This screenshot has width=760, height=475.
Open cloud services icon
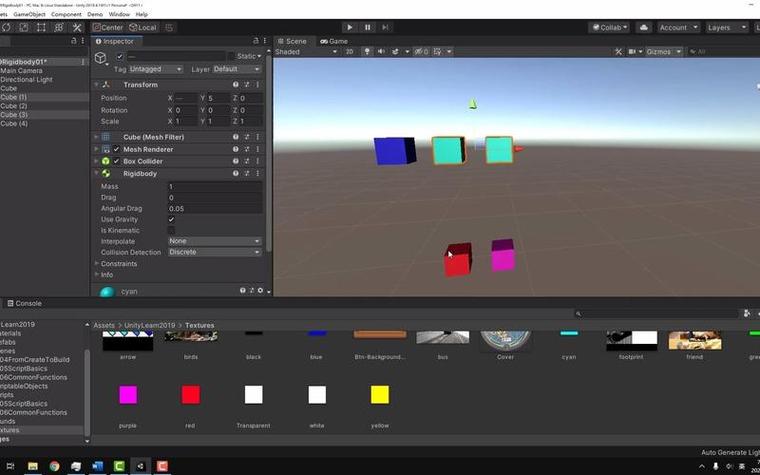point(644,28)
